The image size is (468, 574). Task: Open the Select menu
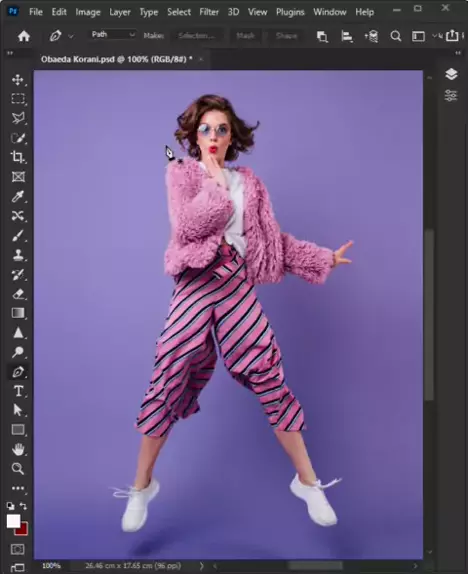point(179,12)
